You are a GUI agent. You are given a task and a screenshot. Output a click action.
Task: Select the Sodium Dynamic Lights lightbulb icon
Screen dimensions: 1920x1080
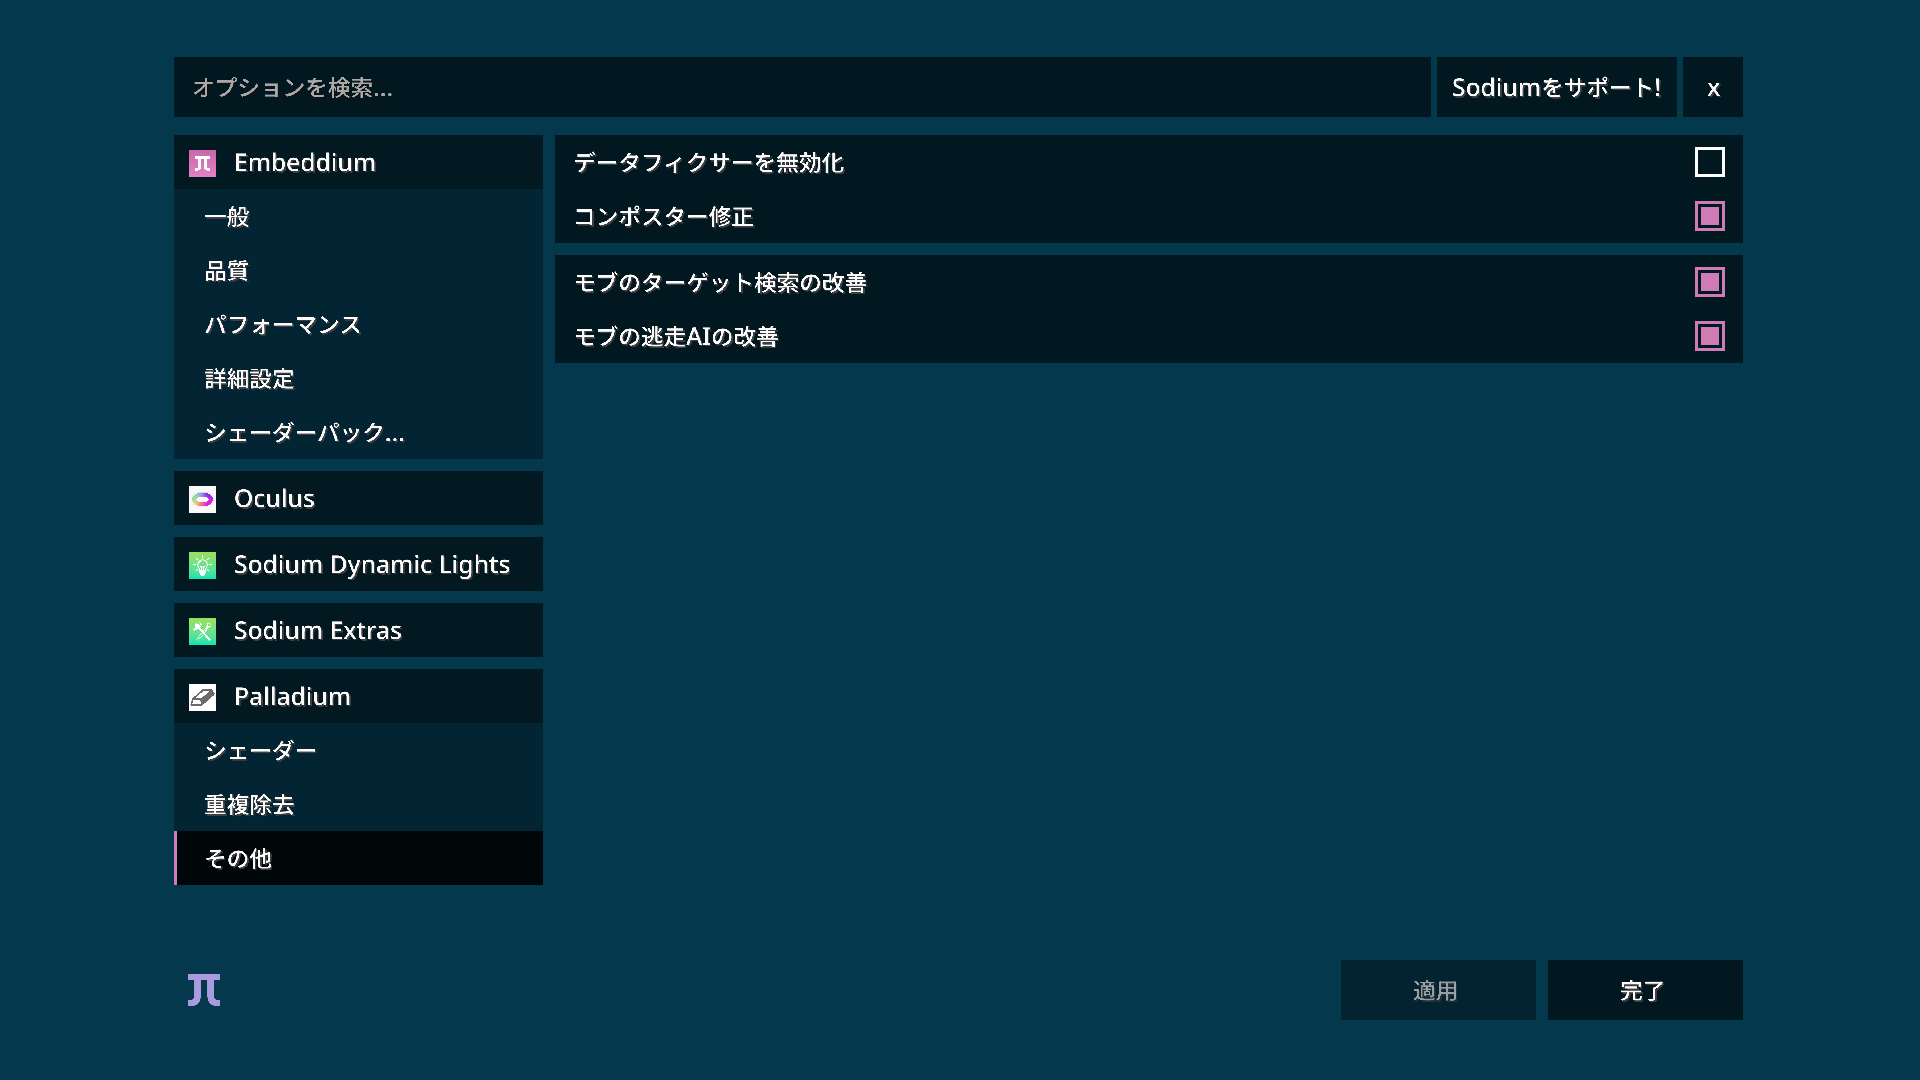(202, 564)
